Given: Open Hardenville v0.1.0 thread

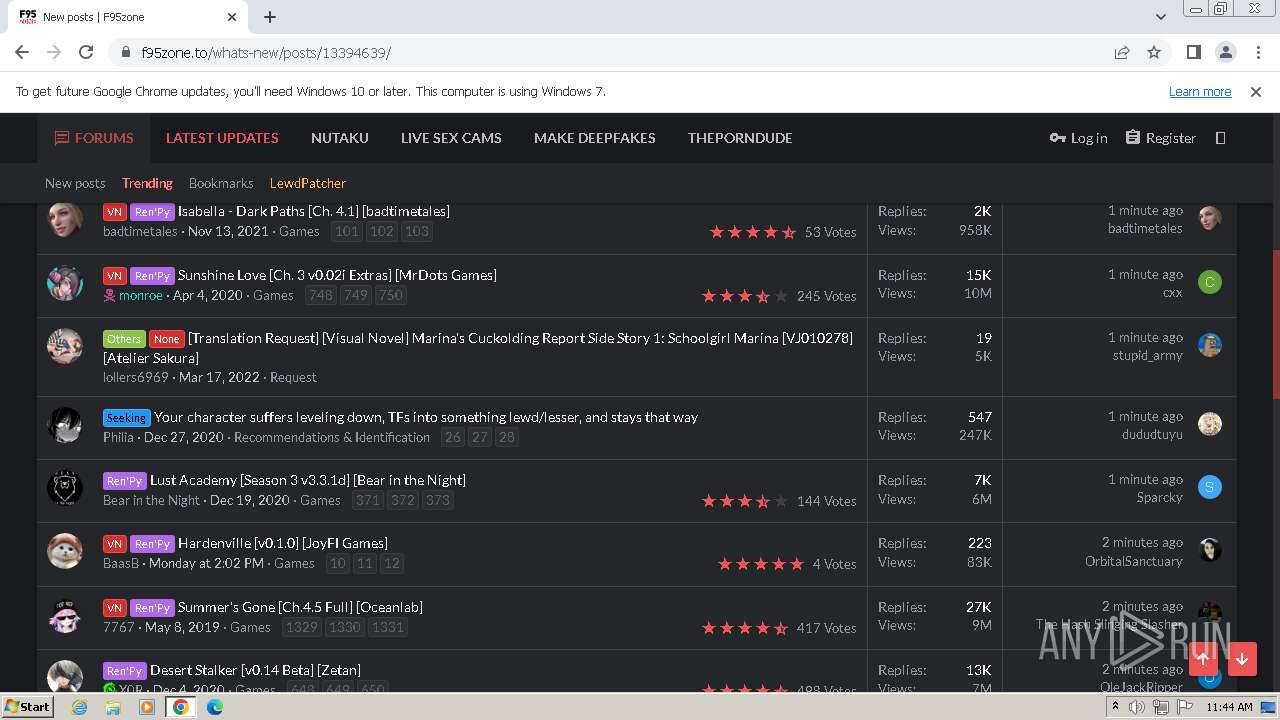Looking at the screenshot, I should click(x=283, y=543).
